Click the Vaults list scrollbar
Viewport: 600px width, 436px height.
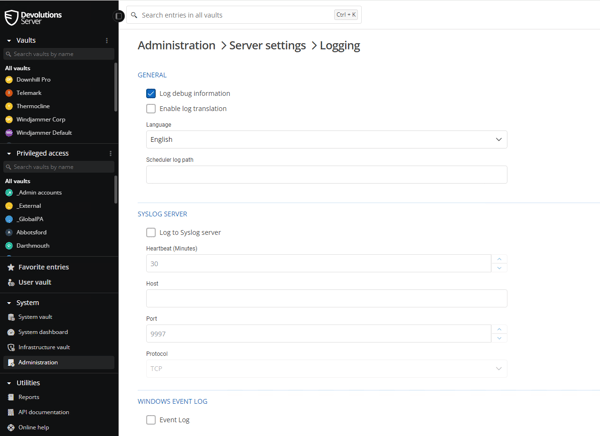(116, 87)
